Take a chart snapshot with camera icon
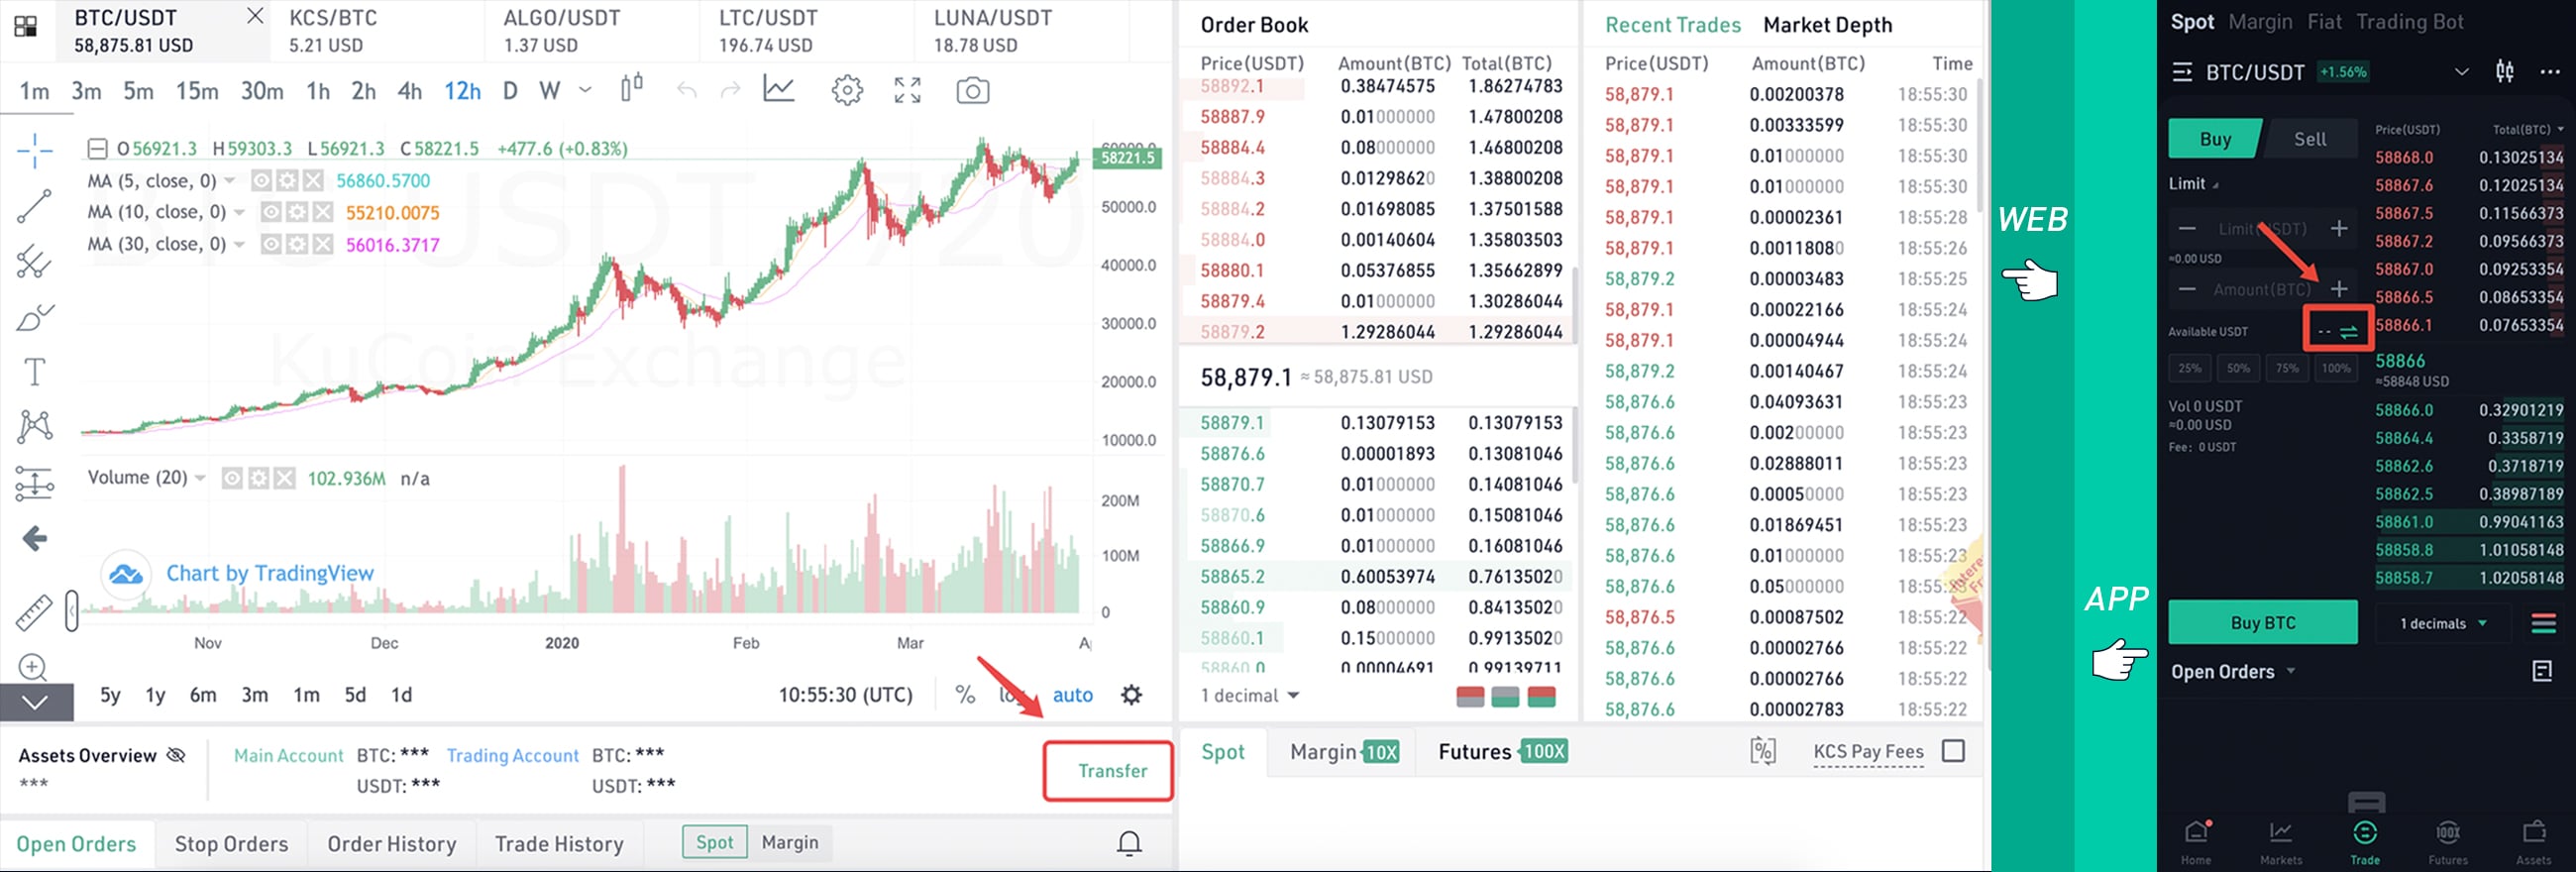 coord(972,91)
